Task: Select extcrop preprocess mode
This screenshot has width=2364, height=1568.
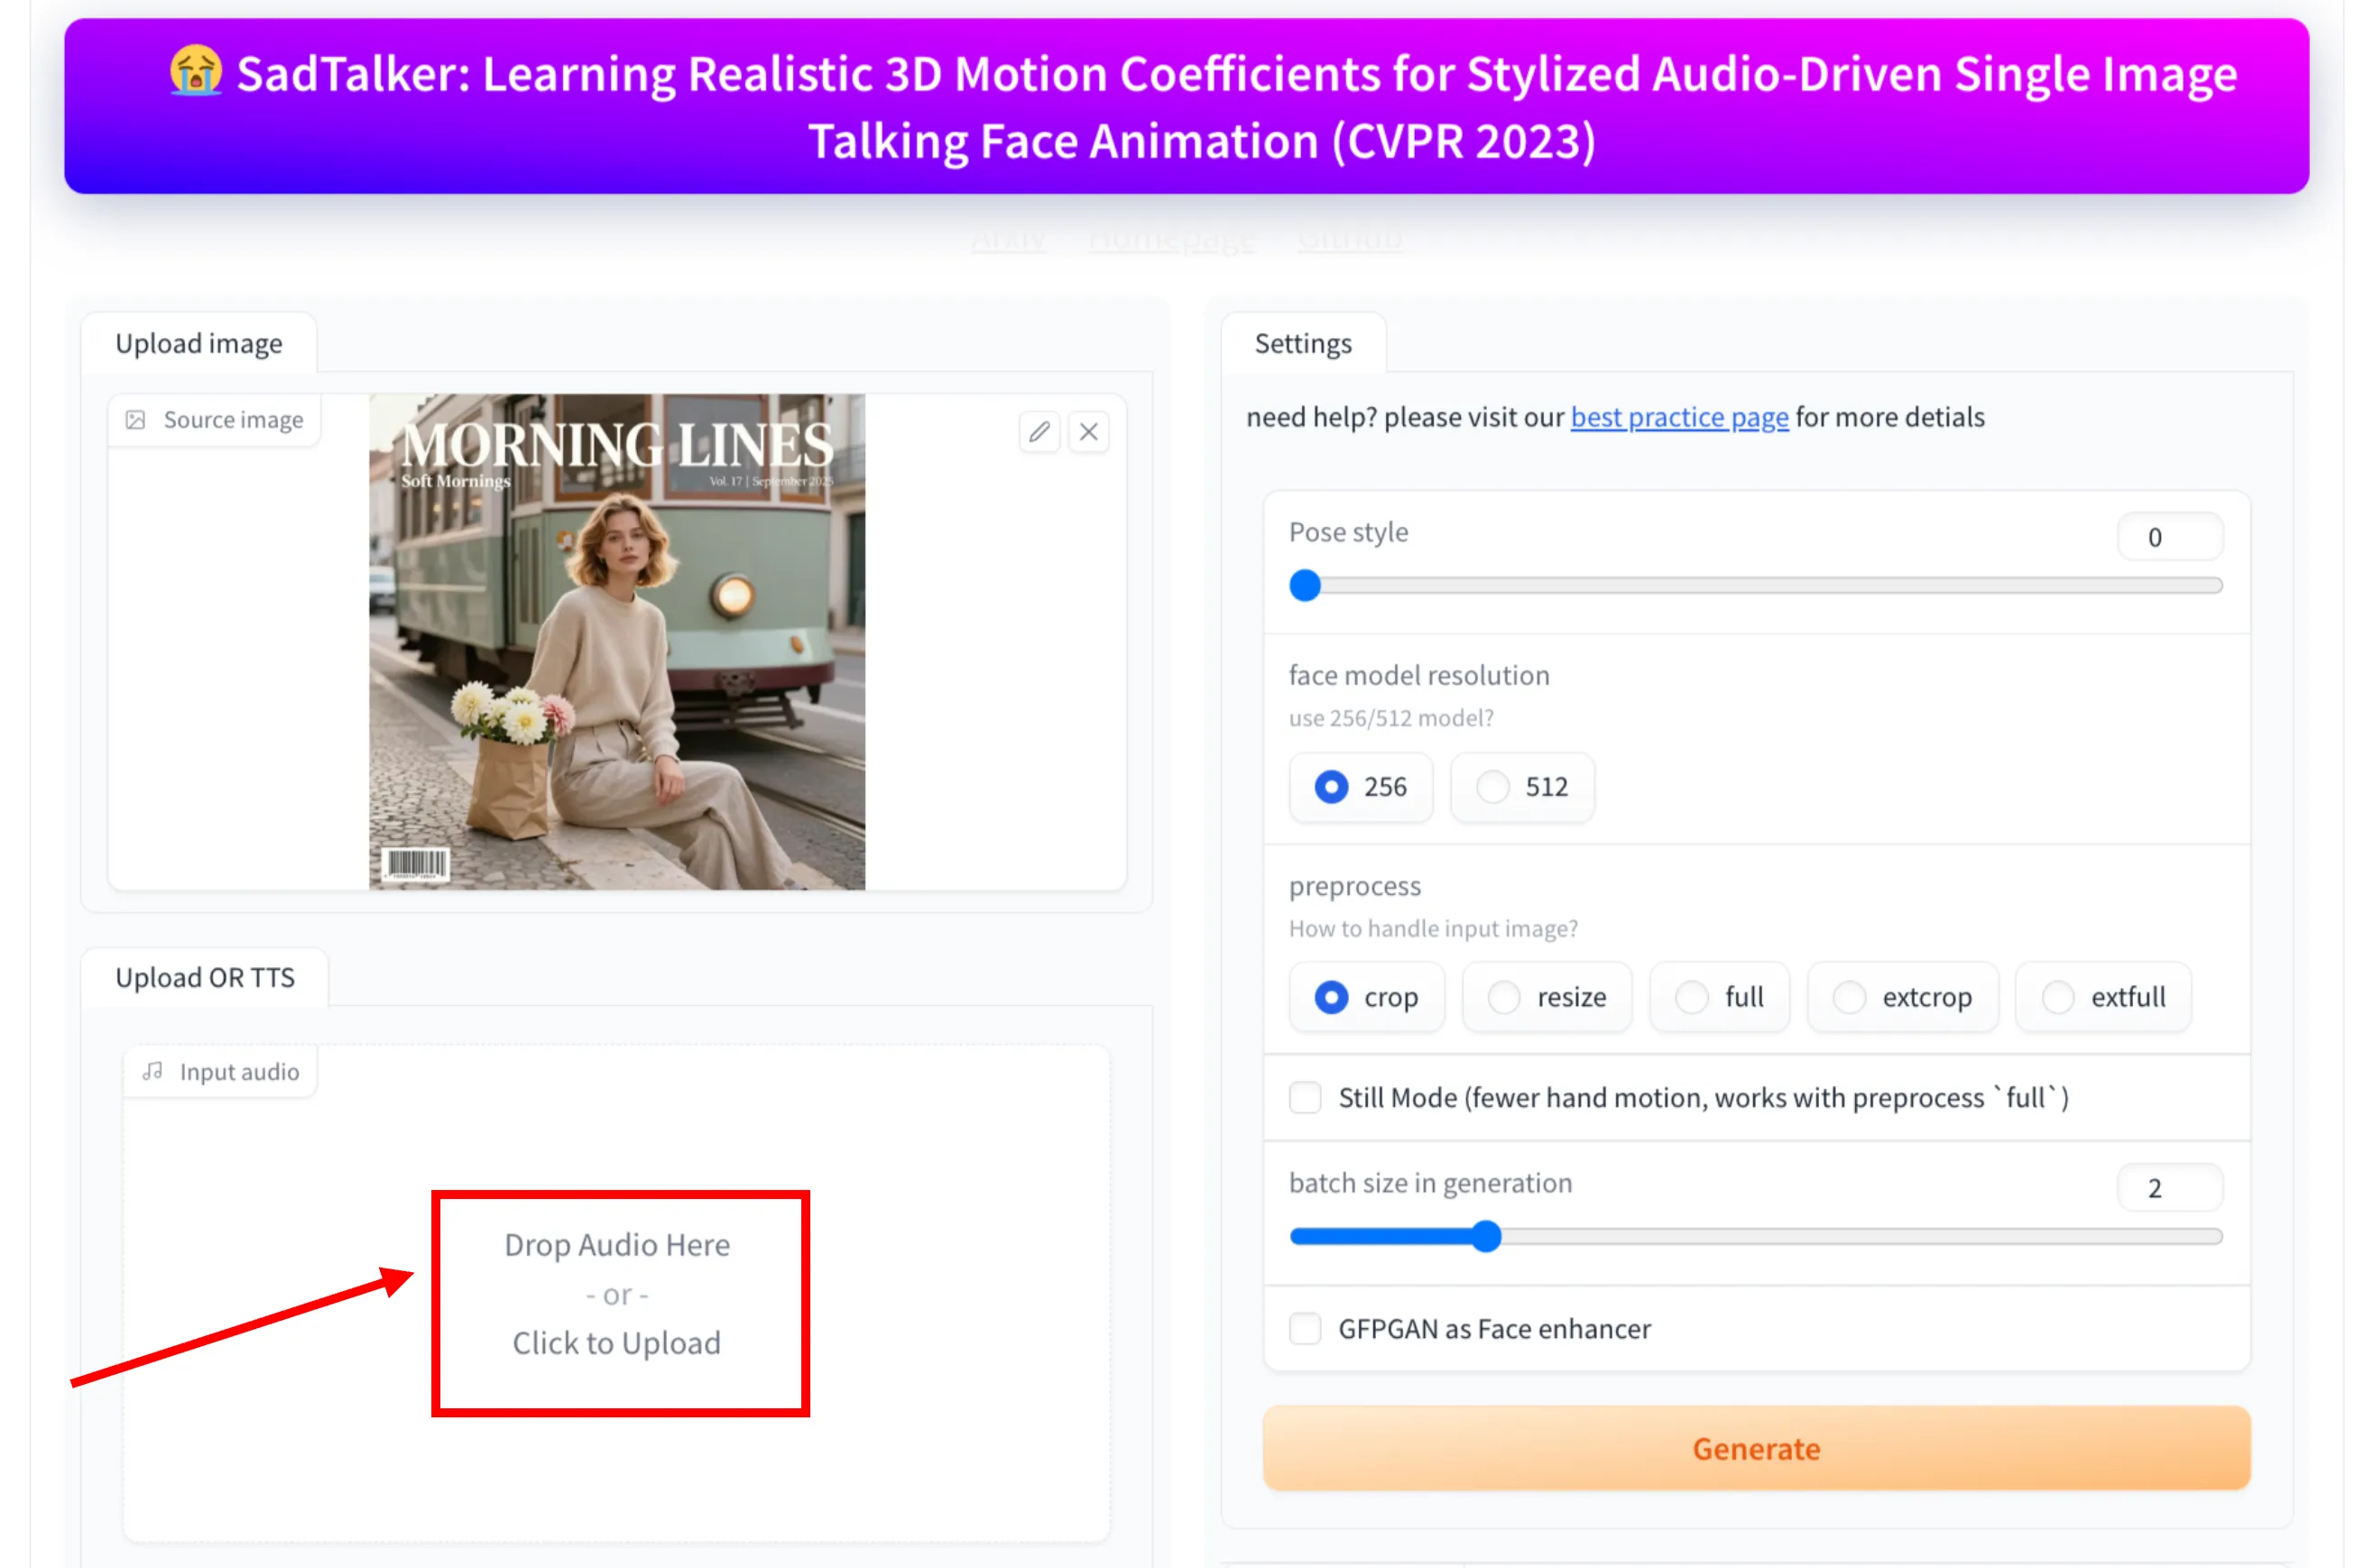Action: click(1848, 997)
